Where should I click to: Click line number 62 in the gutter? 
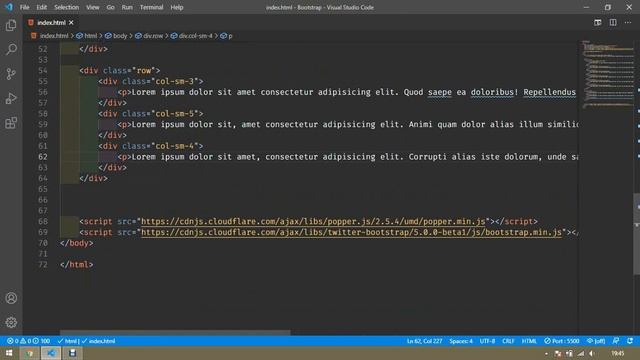43,157
